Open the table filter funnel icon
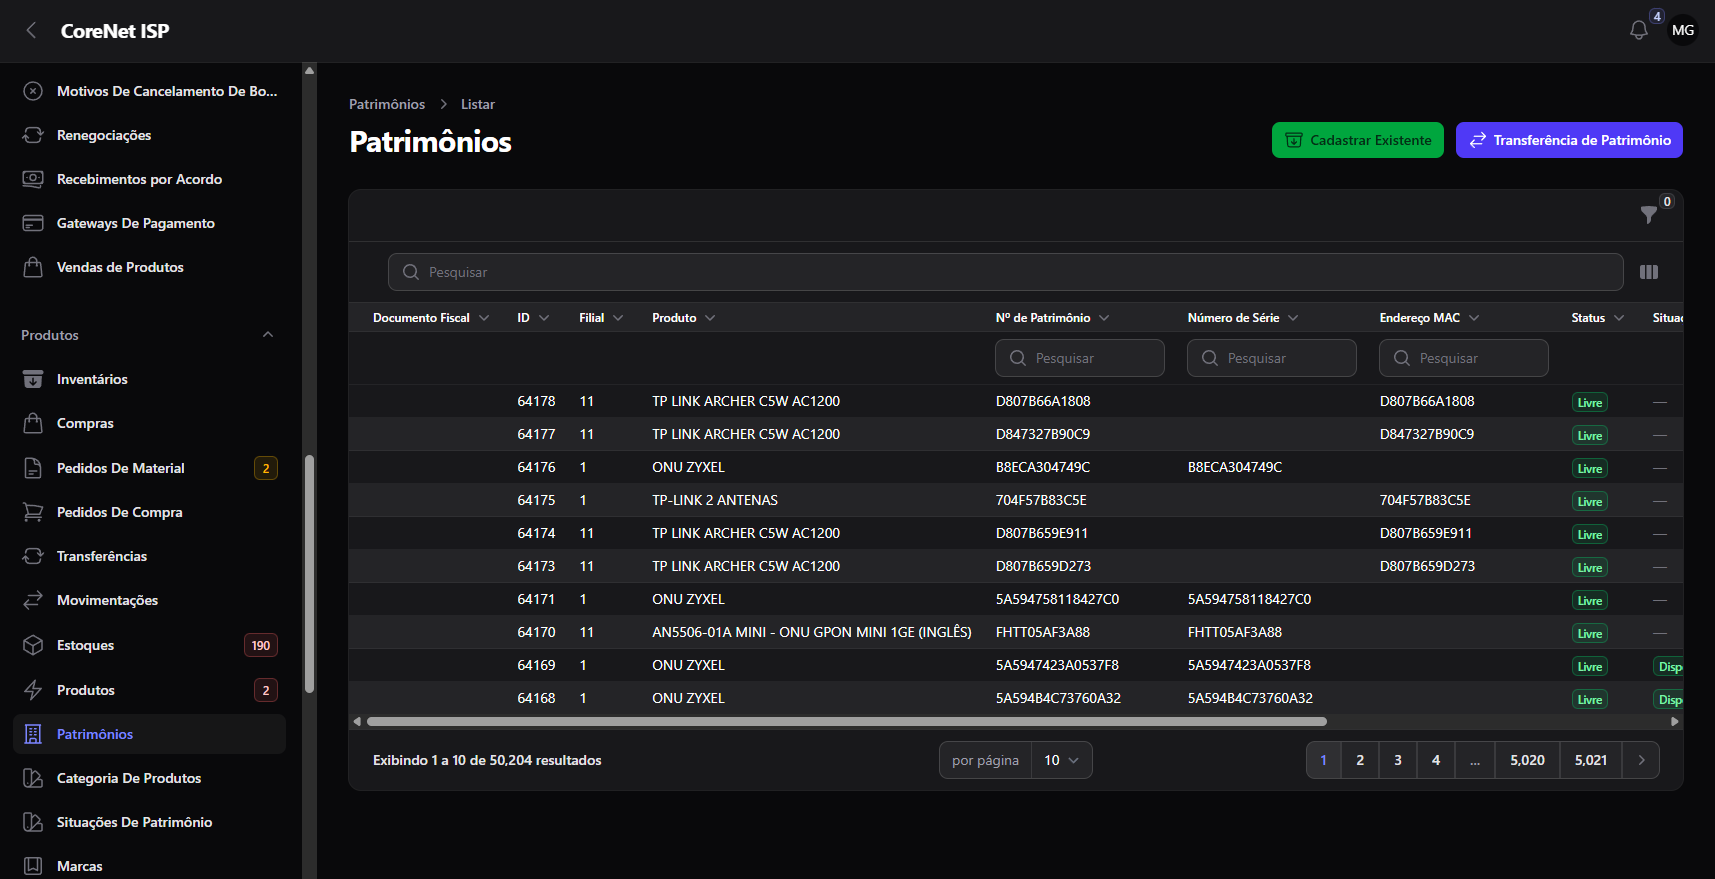 (x=1649, y=214)
